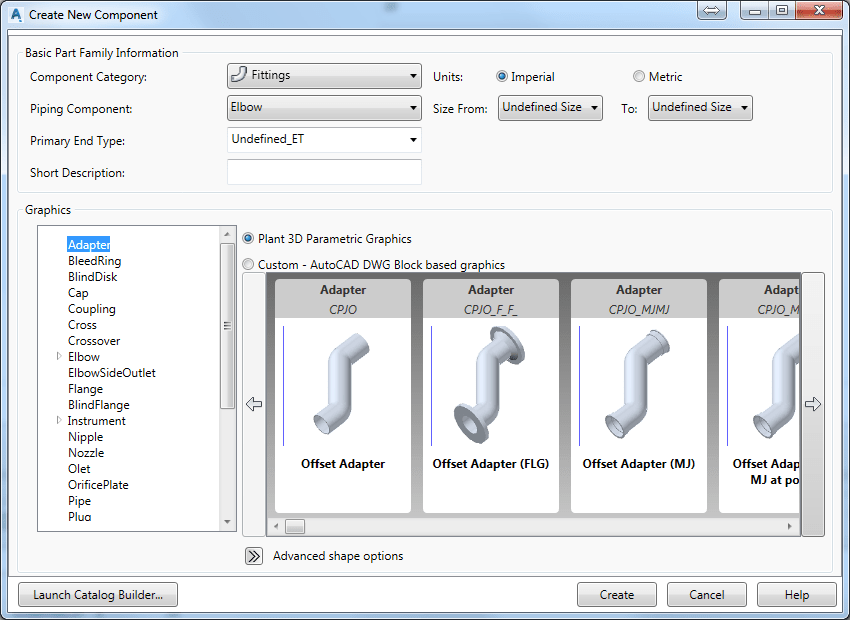Screen dimensions: 850x620
Task: Select the Offset Adapter CPJO thumbnail
Action: [x=343, y=396]
